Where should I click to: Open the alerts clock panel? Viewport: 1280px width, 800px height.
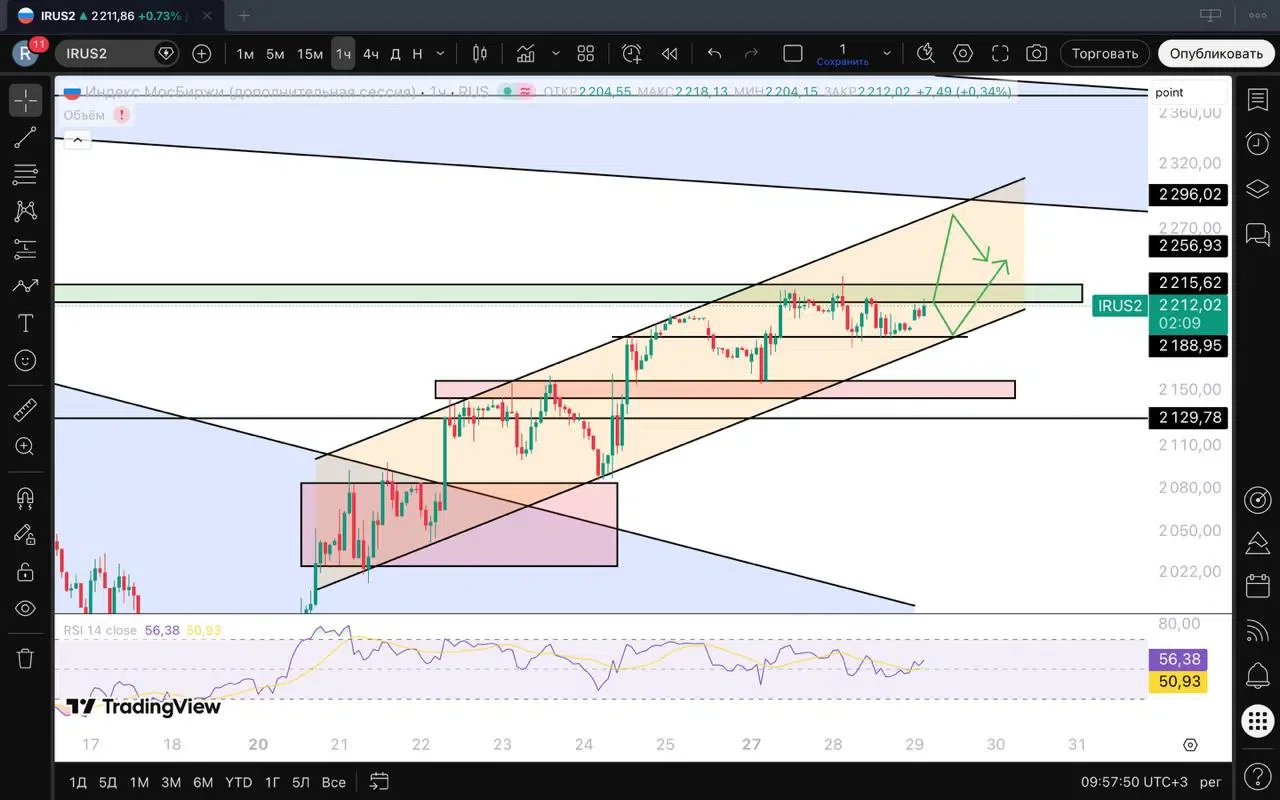(1257, 143)
